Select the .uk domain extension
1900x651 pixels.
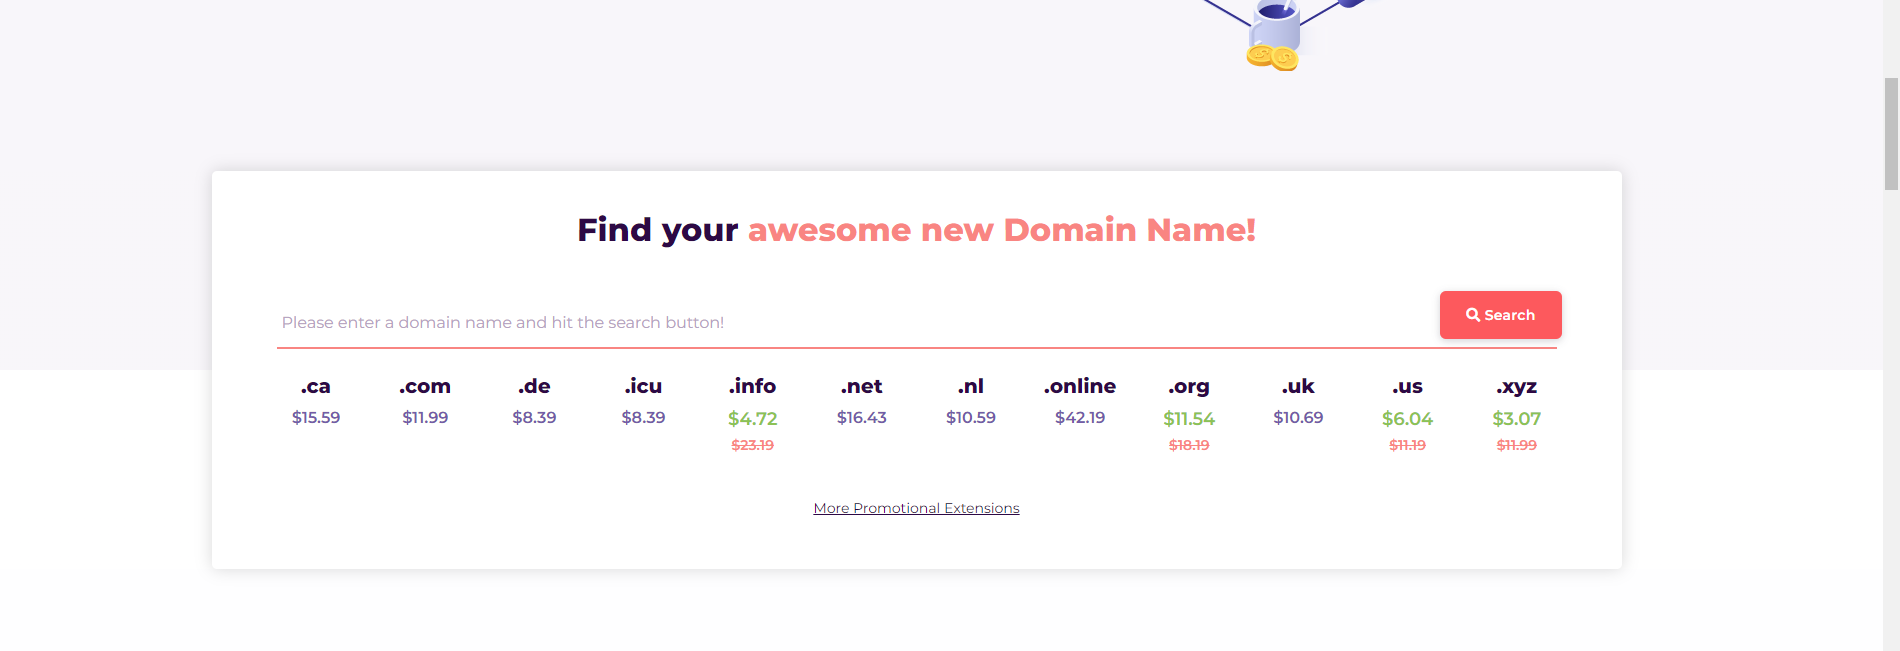pyautogui.click(x=1298, y=387)
